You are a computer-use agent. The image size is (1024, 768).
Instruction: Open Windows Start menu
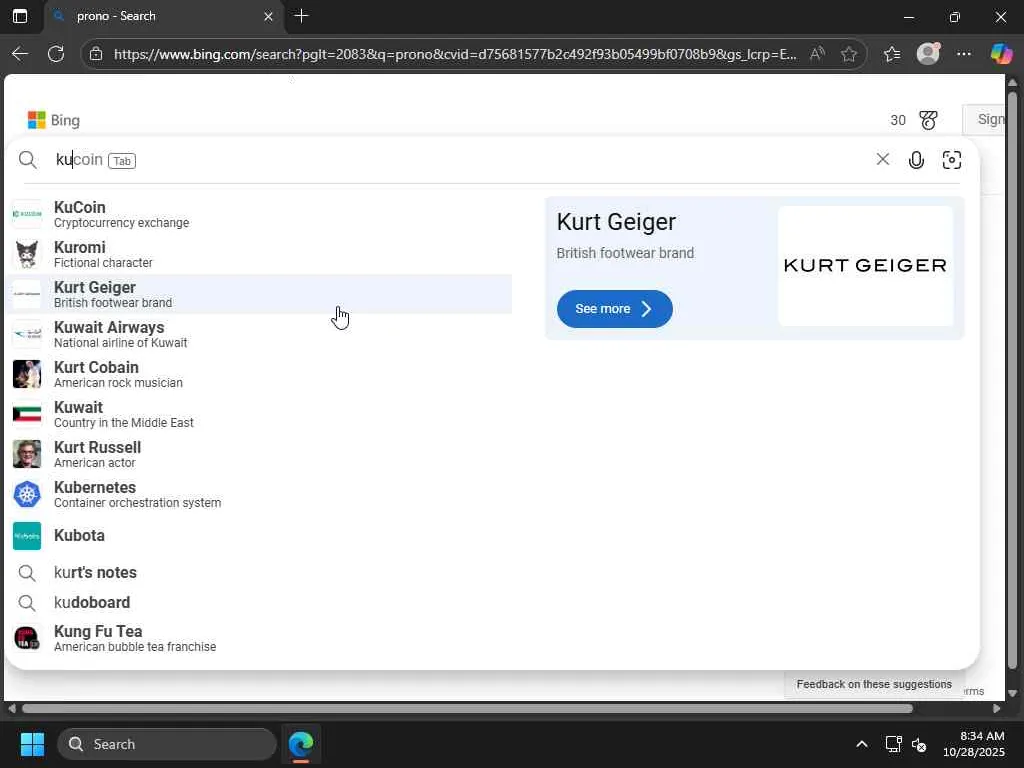tap(32, 744)
